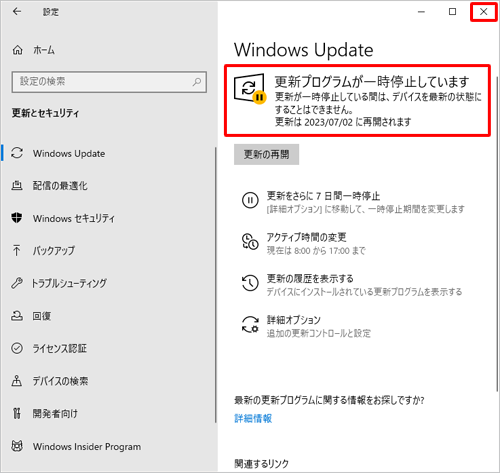Open アクティブ時間の変更
The image size is (500, 473).
(x=306, y=237)
